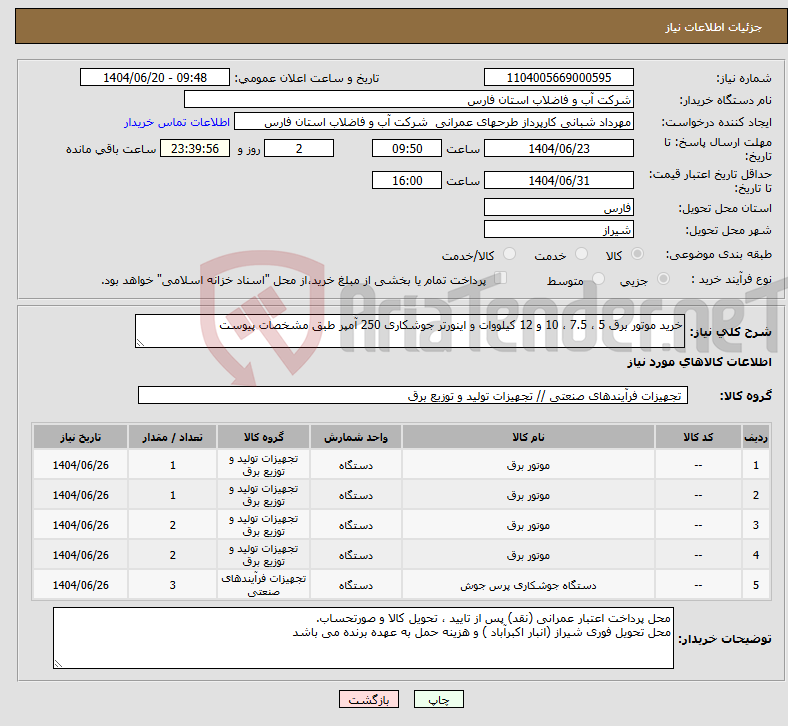The height and width of the screenshot is (726, 788).
Task: Select the جزیی purchase type radio
Action: click(663, 279)
